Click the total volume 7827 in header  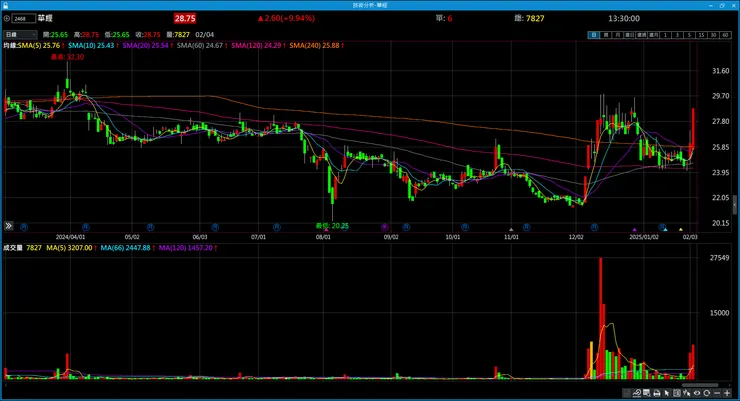pyautogui.click(x=535, y=18)
